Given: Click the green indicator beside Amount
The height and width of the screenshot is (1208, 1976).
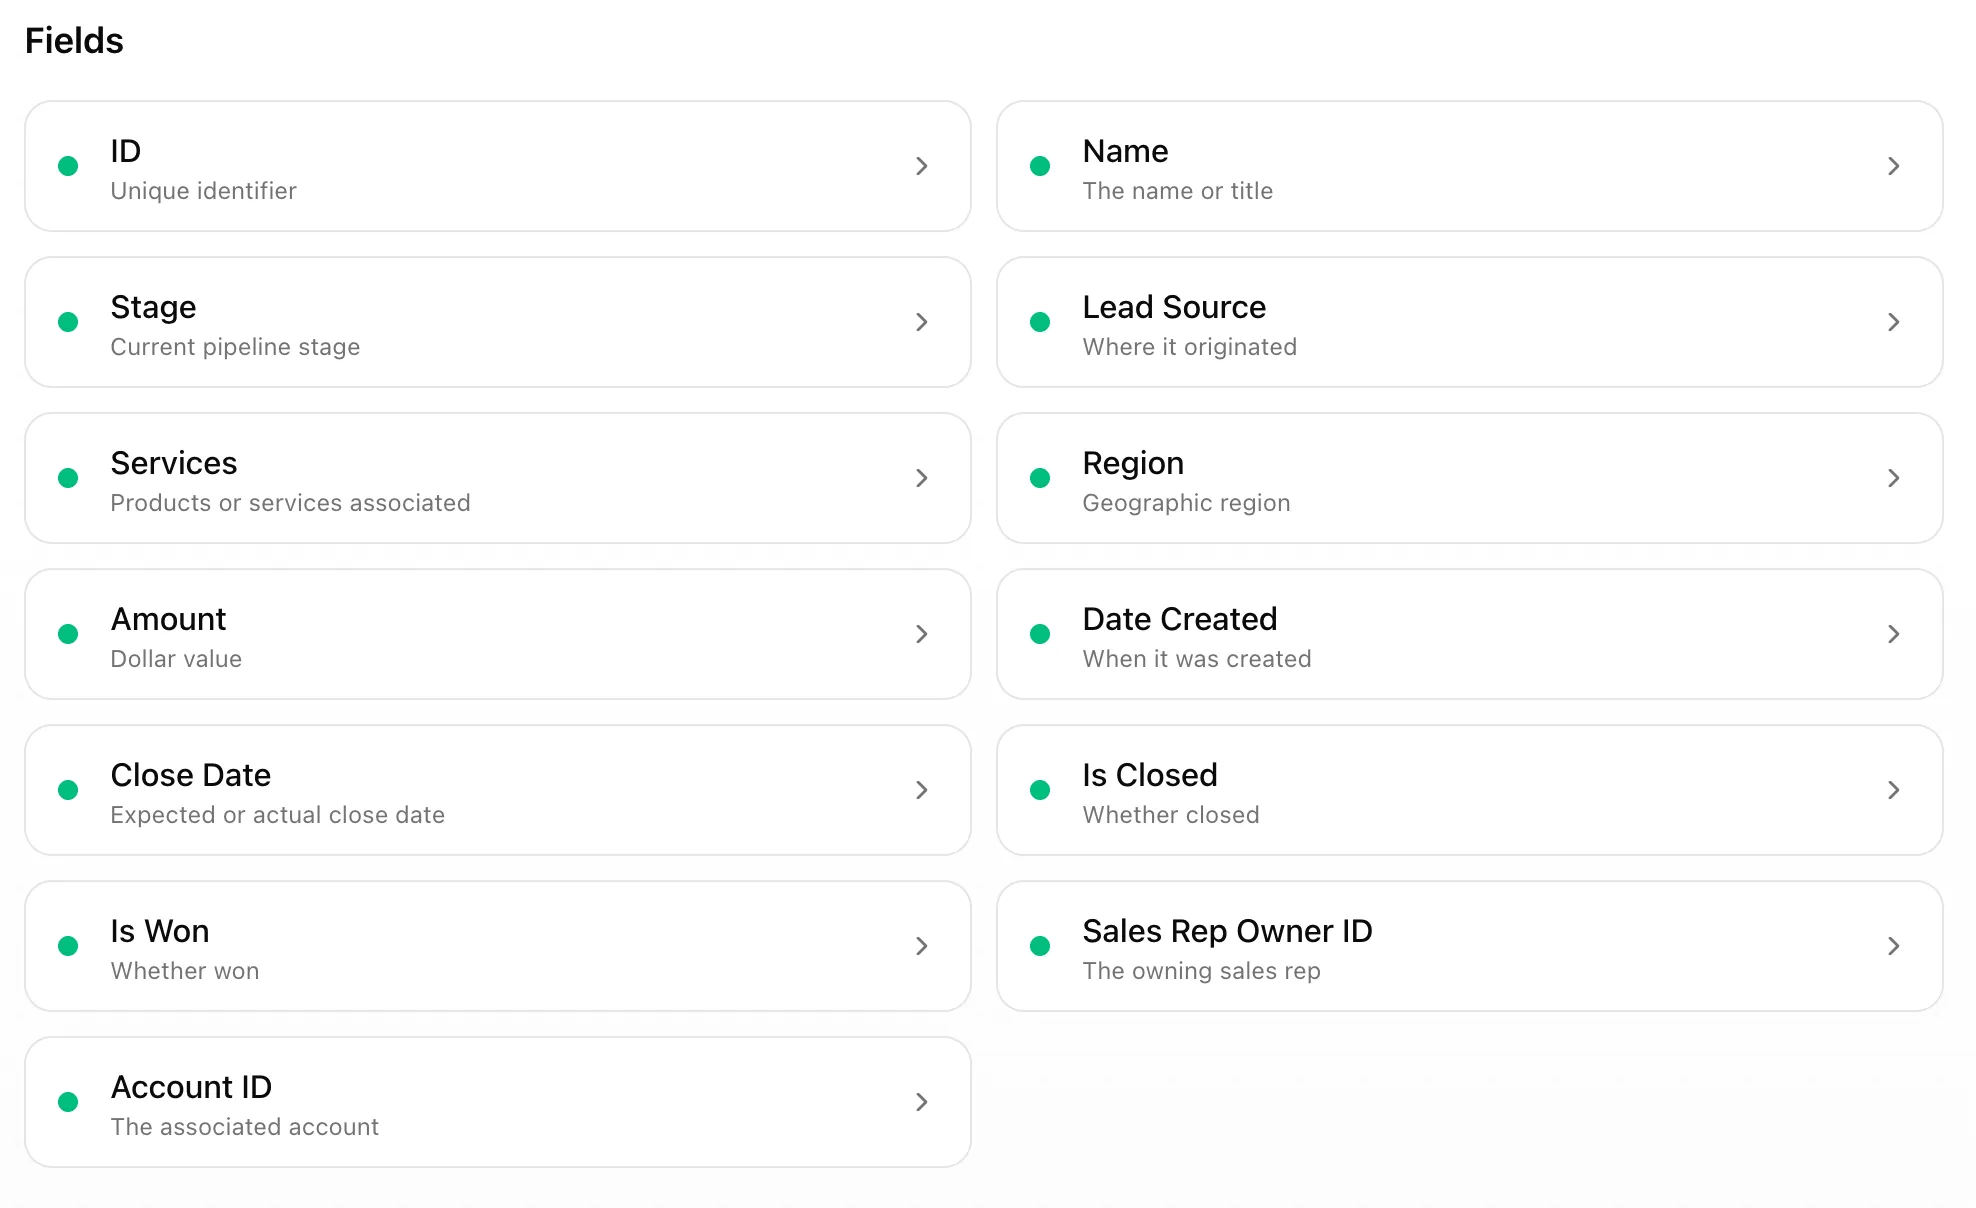Looking at the screenshot, I should (68, 634).
